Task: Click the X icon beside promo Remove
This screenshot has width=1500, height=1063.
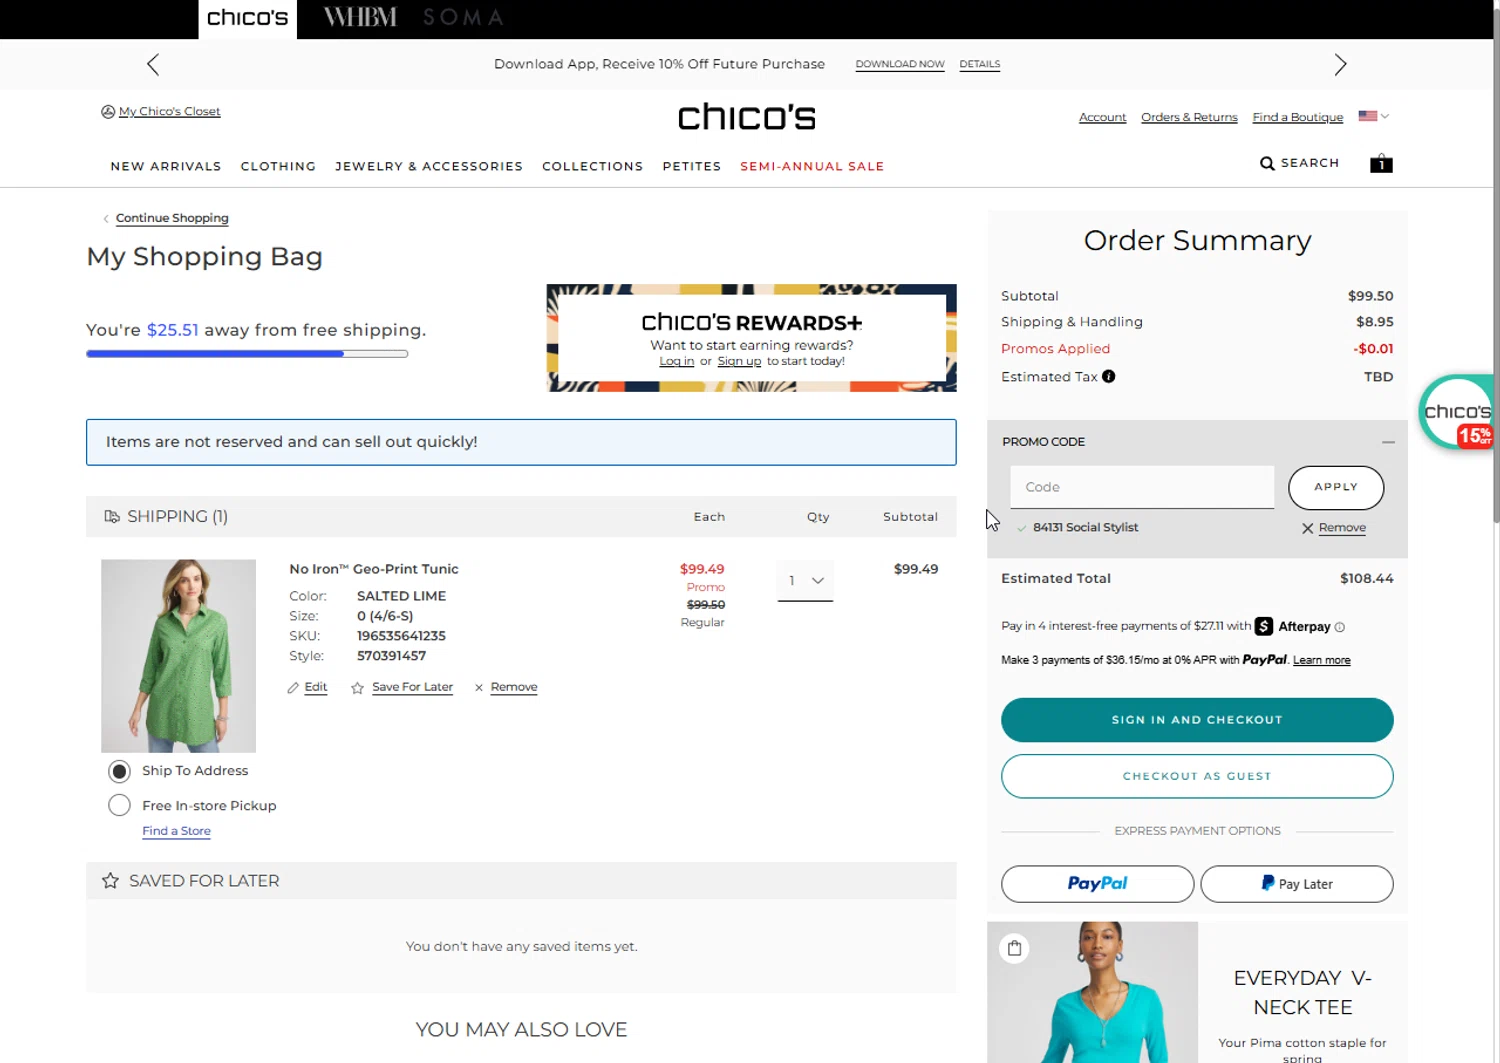Action: point(1307,528)
